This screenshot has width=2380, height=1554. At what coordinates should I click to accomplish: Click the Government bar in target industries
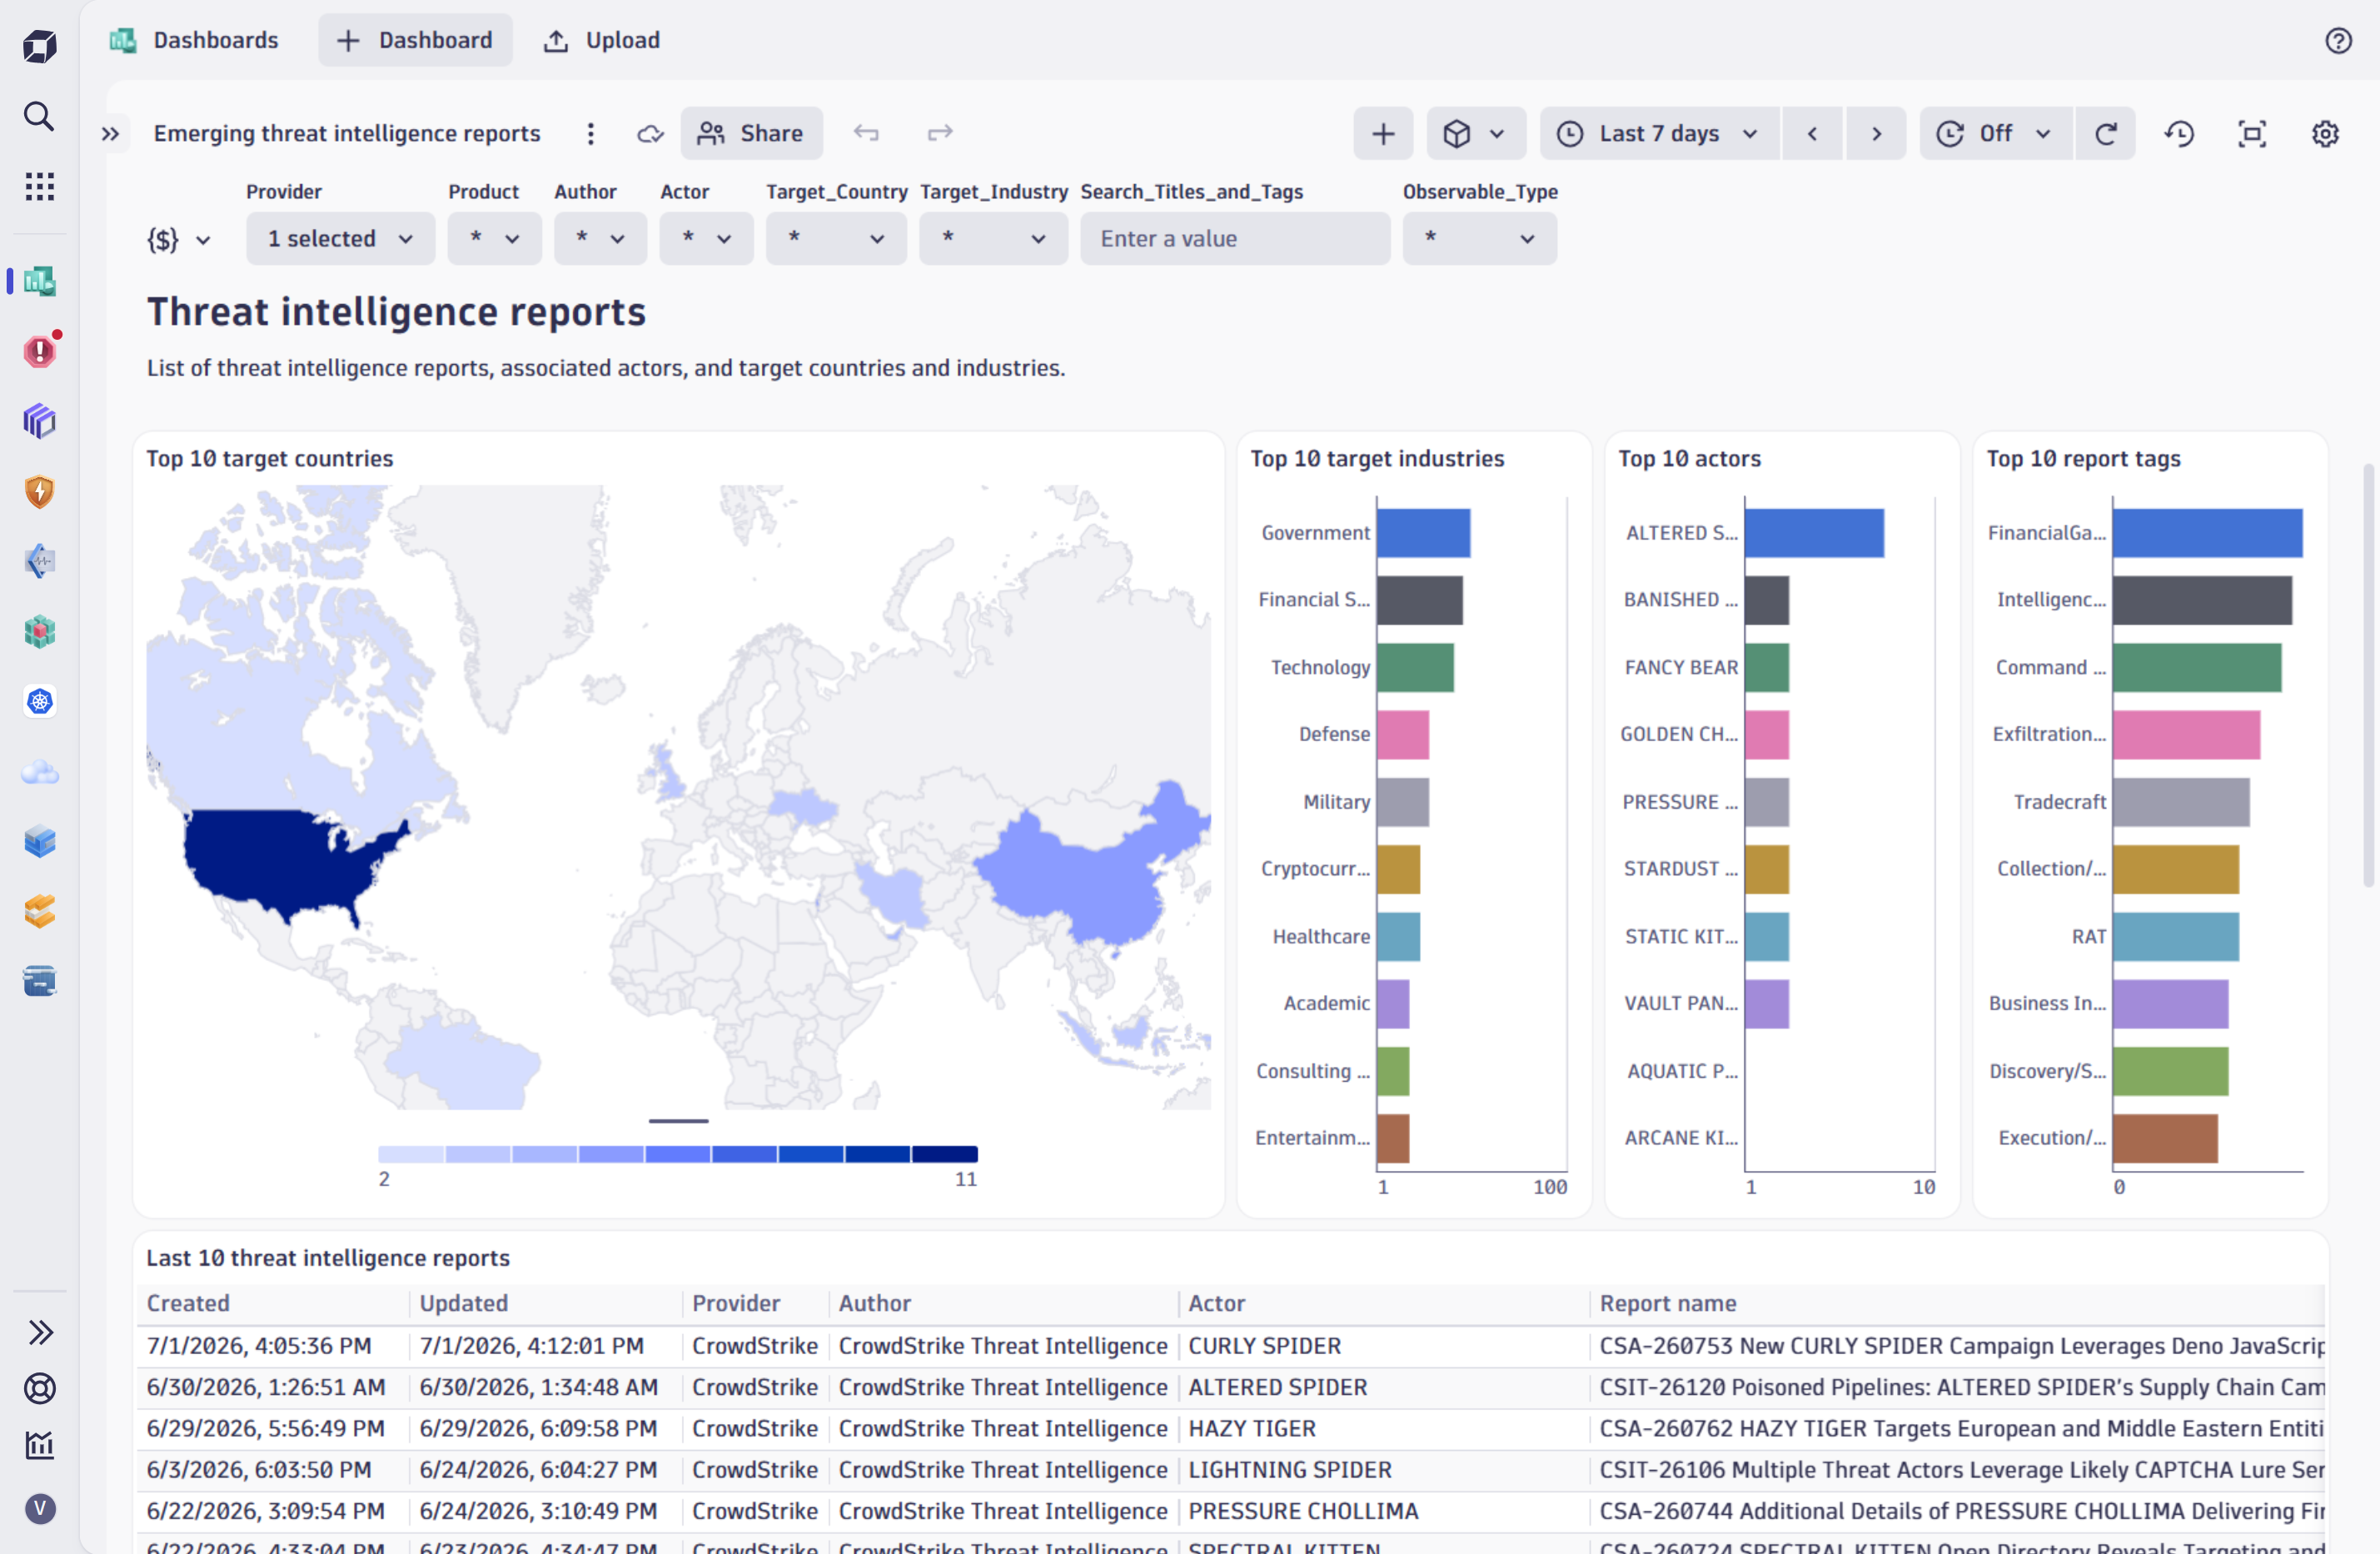point(1423,533)
